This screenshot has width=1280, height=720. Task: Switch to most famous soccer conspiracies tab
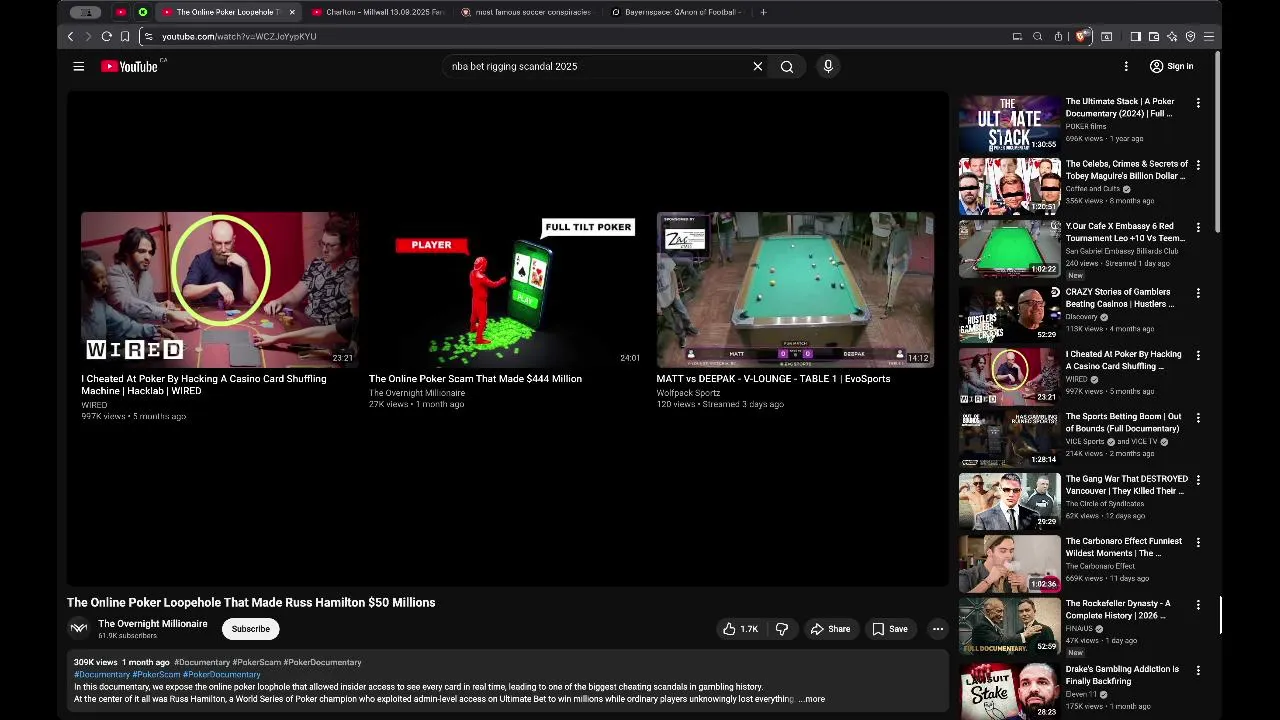(x=525, y=12)
